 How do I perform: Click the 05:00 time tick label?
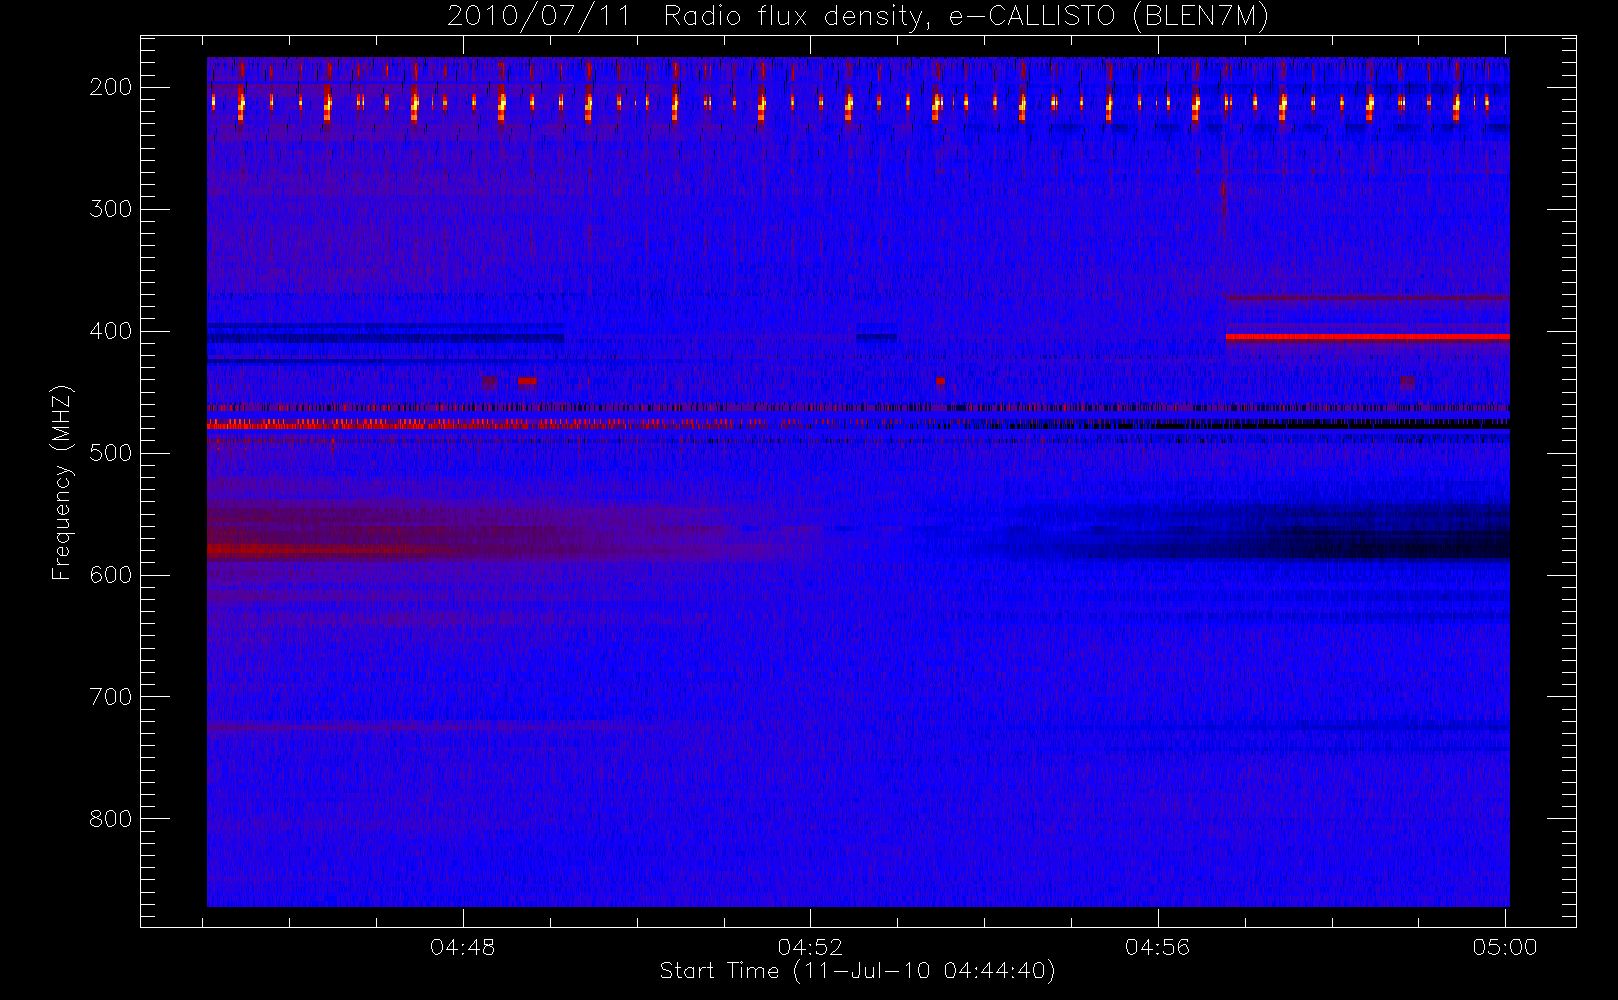coord(1505,947)
